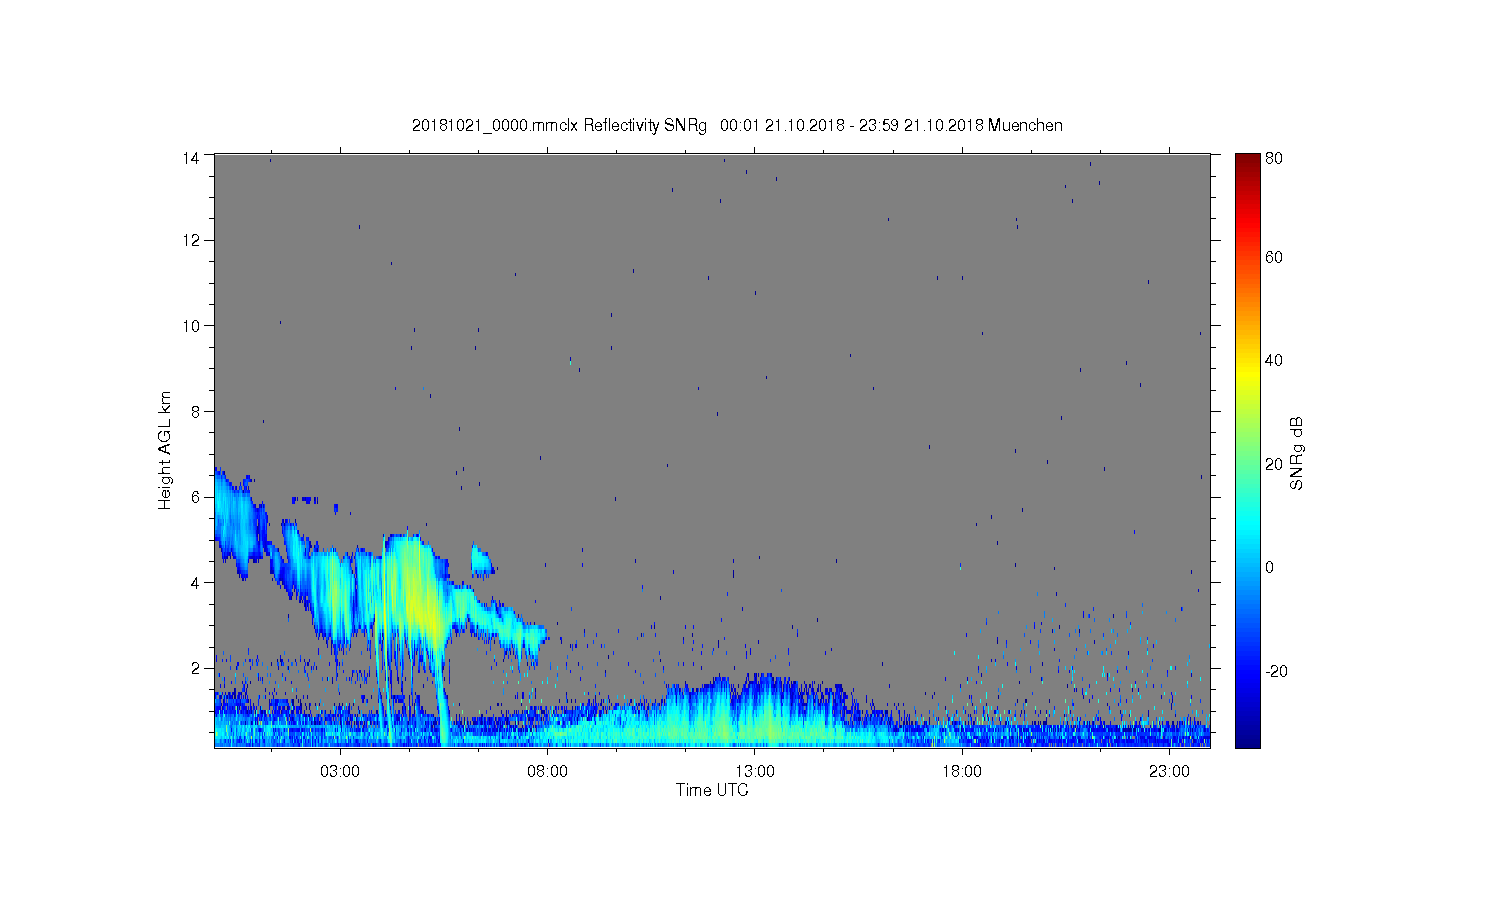Screen dimensions: 1500x900
Task: Click the height tick label 14
Action: (191, 157)
